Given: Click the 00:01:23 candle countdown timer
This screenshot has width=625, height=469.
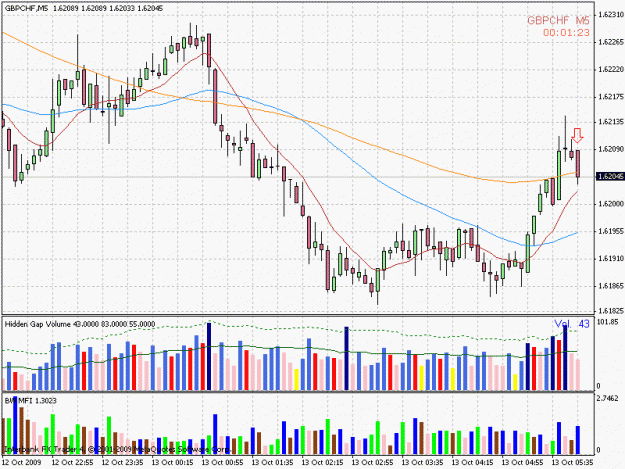Looking at the screenshot, I should click(x=566, y=33).
